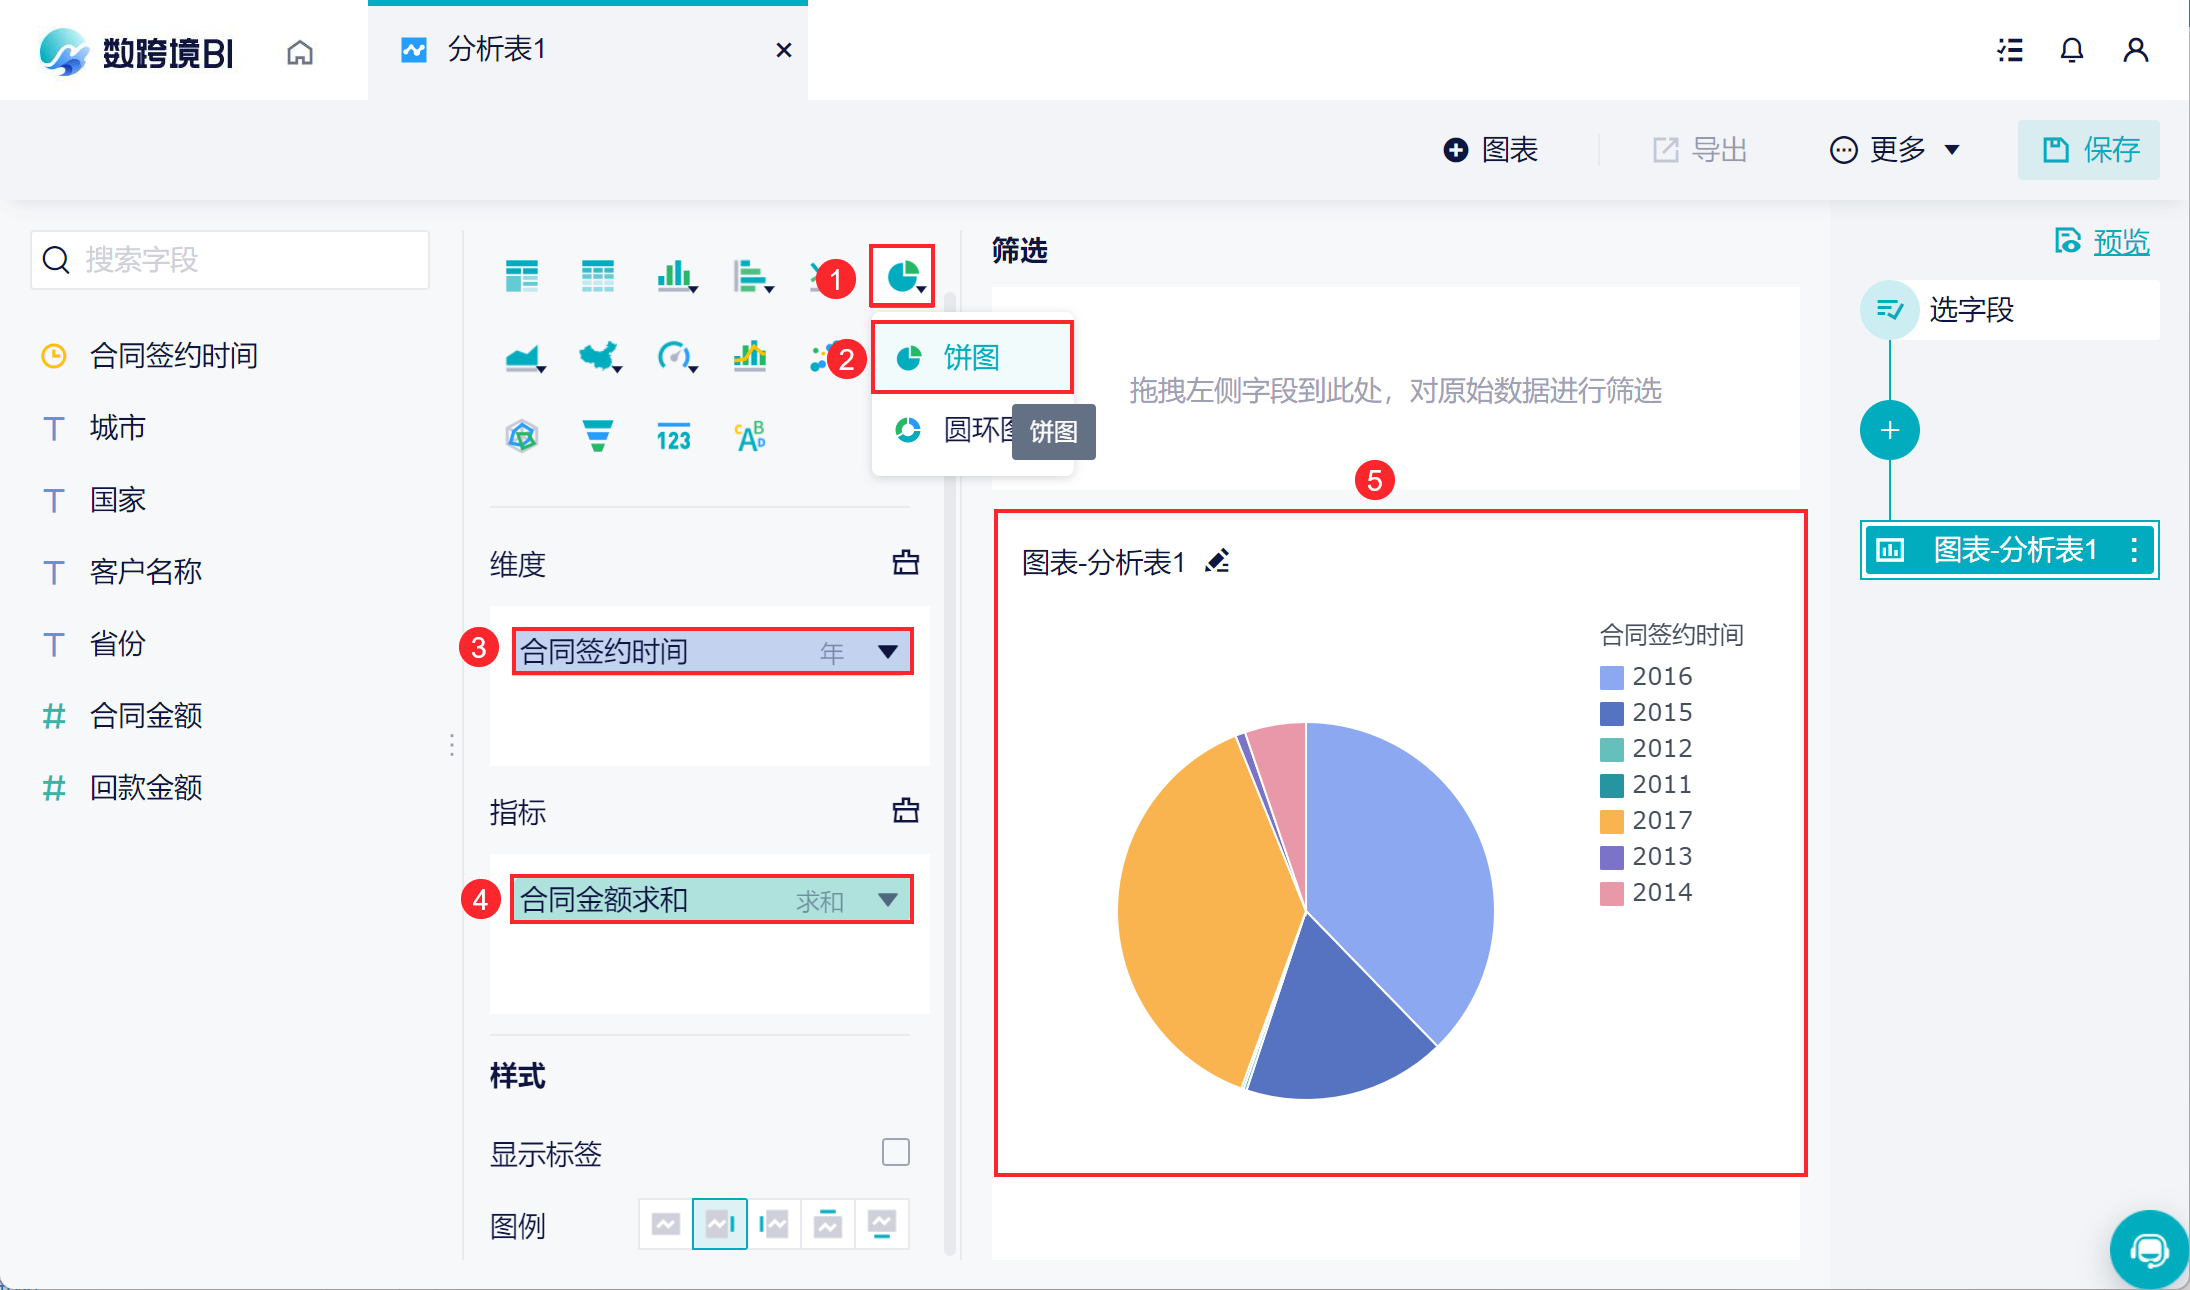Set legend position to left
Image resolution: width=2190 pixels, height=1290 pixels.
pos(774,1224)
